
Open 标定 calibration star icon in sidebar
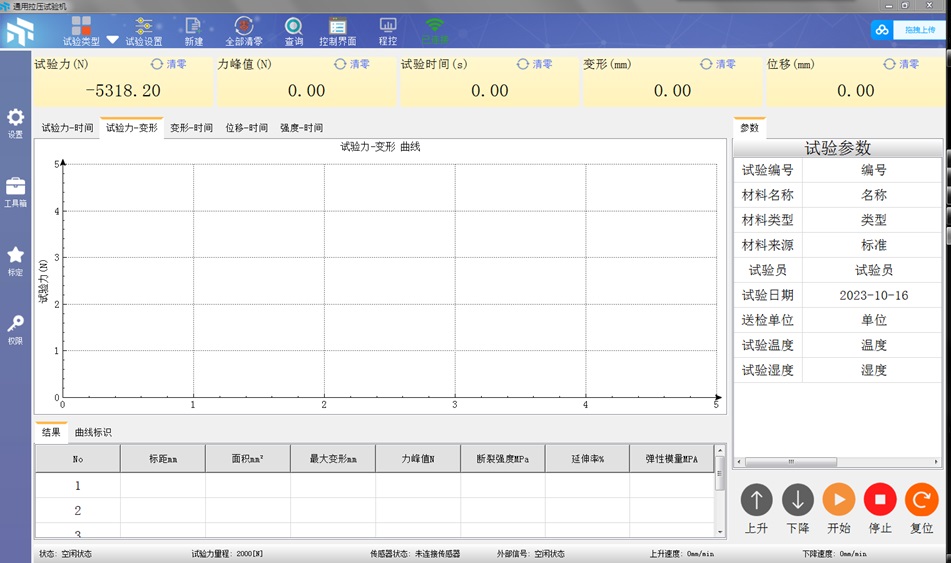(x=15, y=260)
